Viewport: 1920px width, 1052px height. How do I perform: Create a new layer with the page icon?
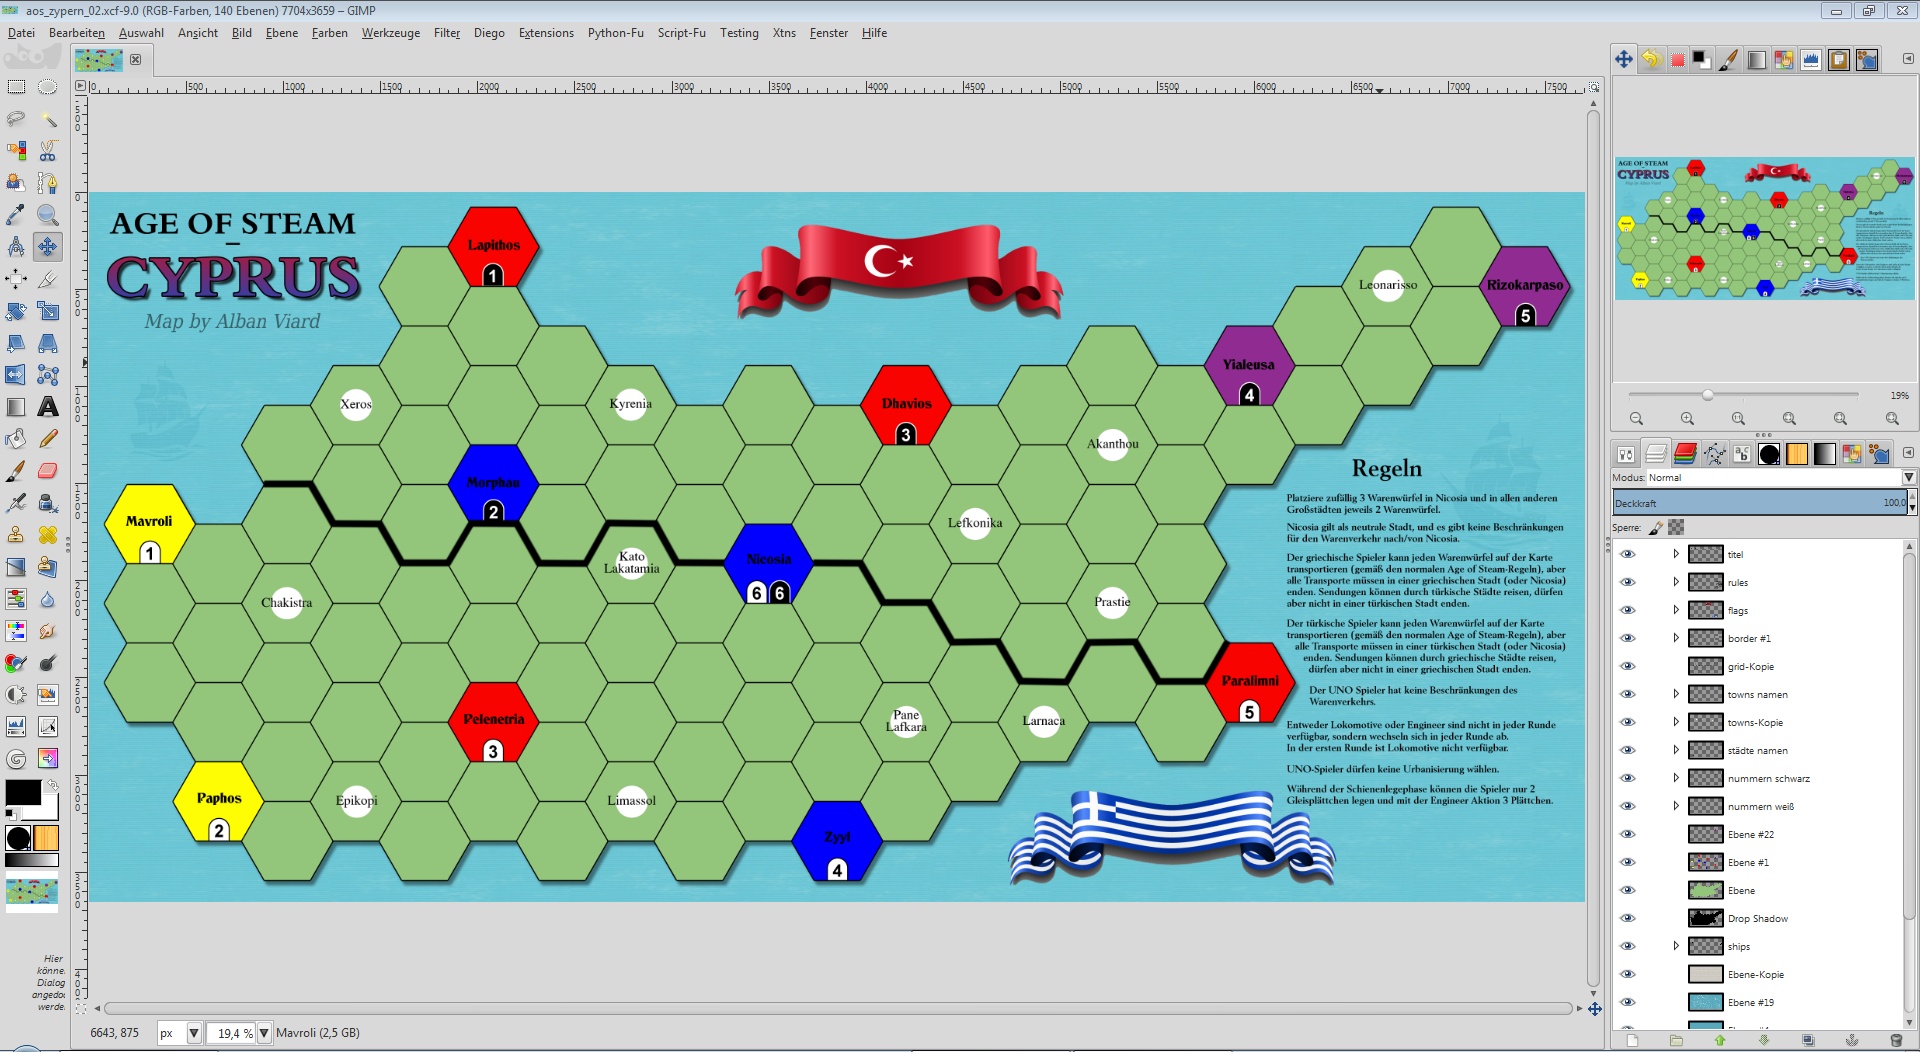1632,1041
